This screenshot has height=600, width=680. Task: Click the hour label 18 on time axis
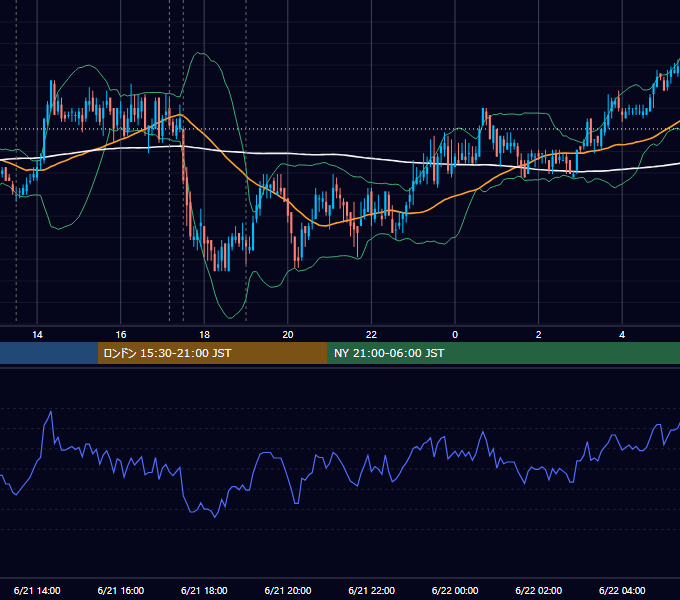coord(204,335)
